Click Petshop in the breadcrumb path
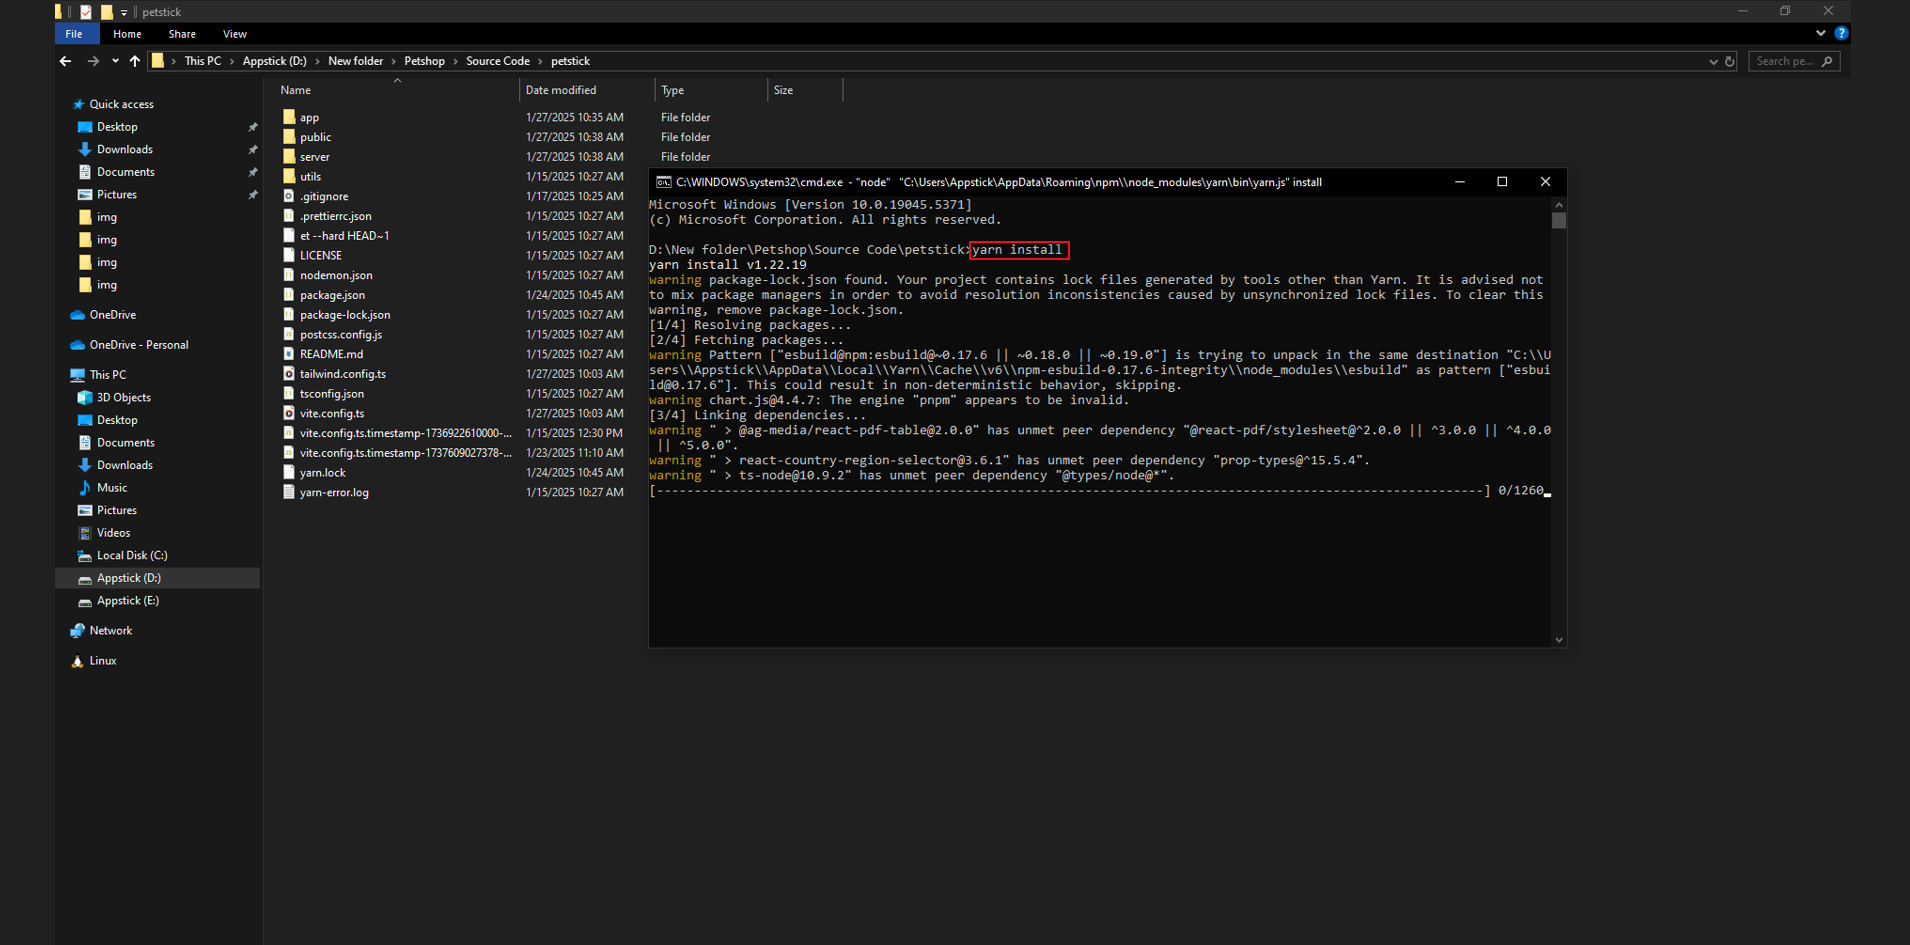This screenshot has width=1910, height=945. (424, 61)
